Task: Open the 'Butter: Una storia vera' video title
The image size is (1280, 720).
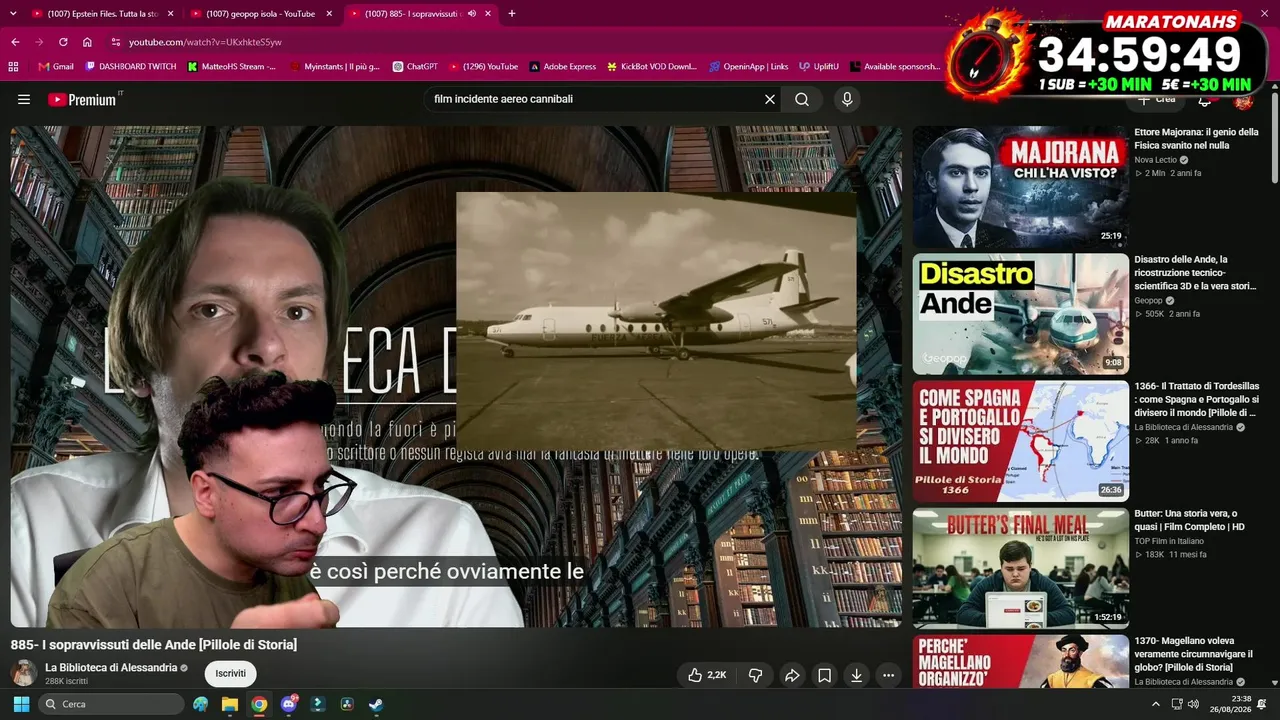Action: 1190,520
